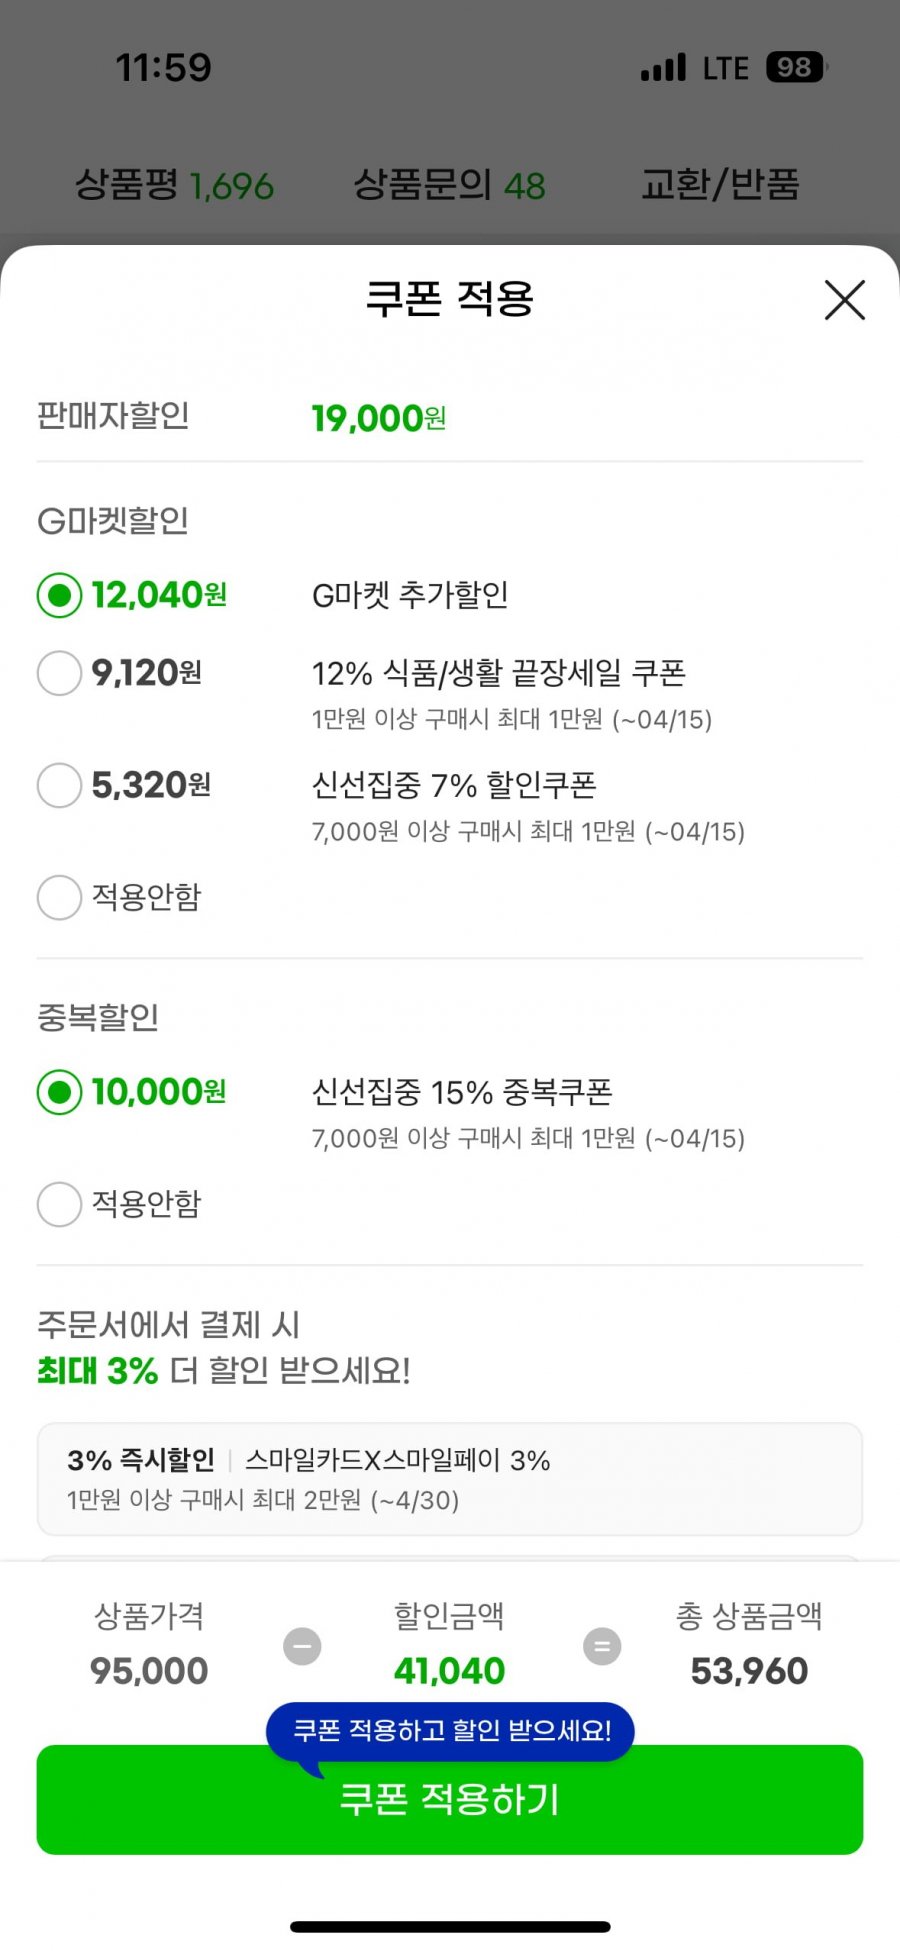
Task: Tap the equals circle icon before 총 상품금액
Action: pyautogui.click(x=602, y=1646)
